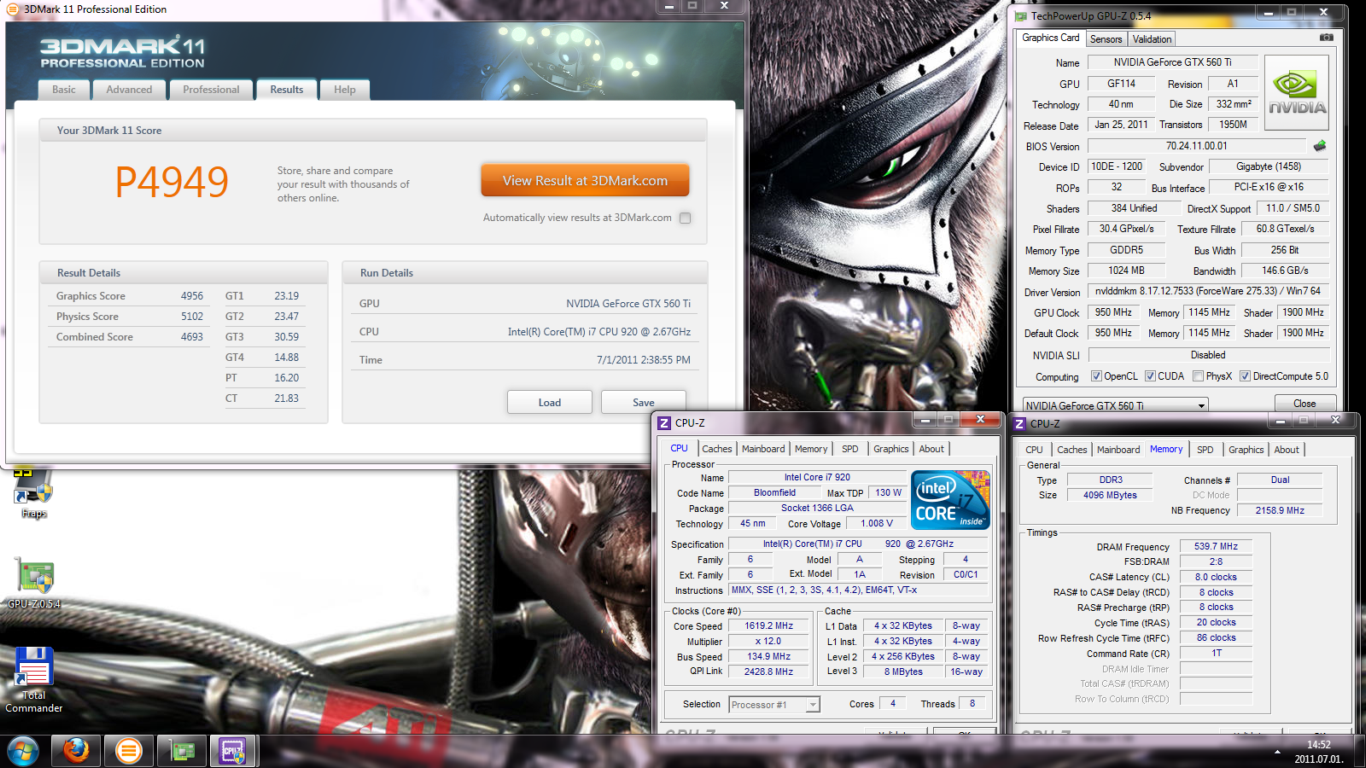Open the Windows Start menu orb
The width and height of the screenshot is (1366, 768).
[x=23, y=750]
